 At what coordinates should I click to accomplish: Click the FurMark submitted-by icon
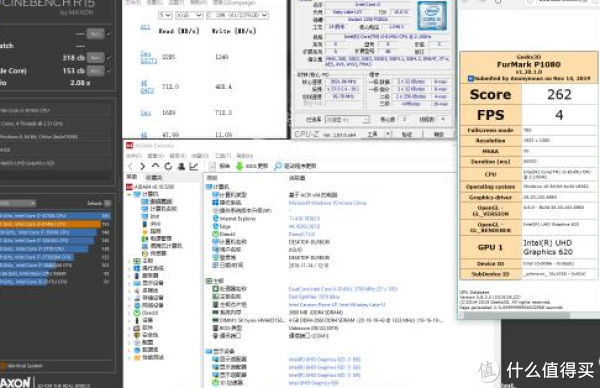click(471, 79)
